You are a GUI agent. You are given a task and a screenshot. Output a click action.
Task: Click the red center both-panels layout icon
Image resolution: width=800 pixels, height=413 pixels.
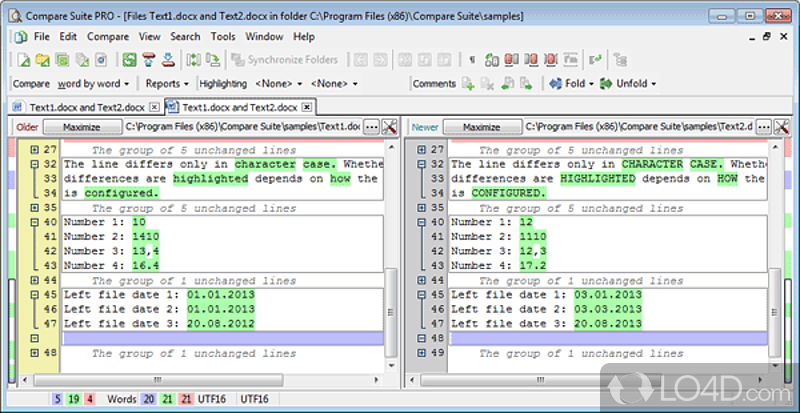pyautogui.click(x=551, y=60)
